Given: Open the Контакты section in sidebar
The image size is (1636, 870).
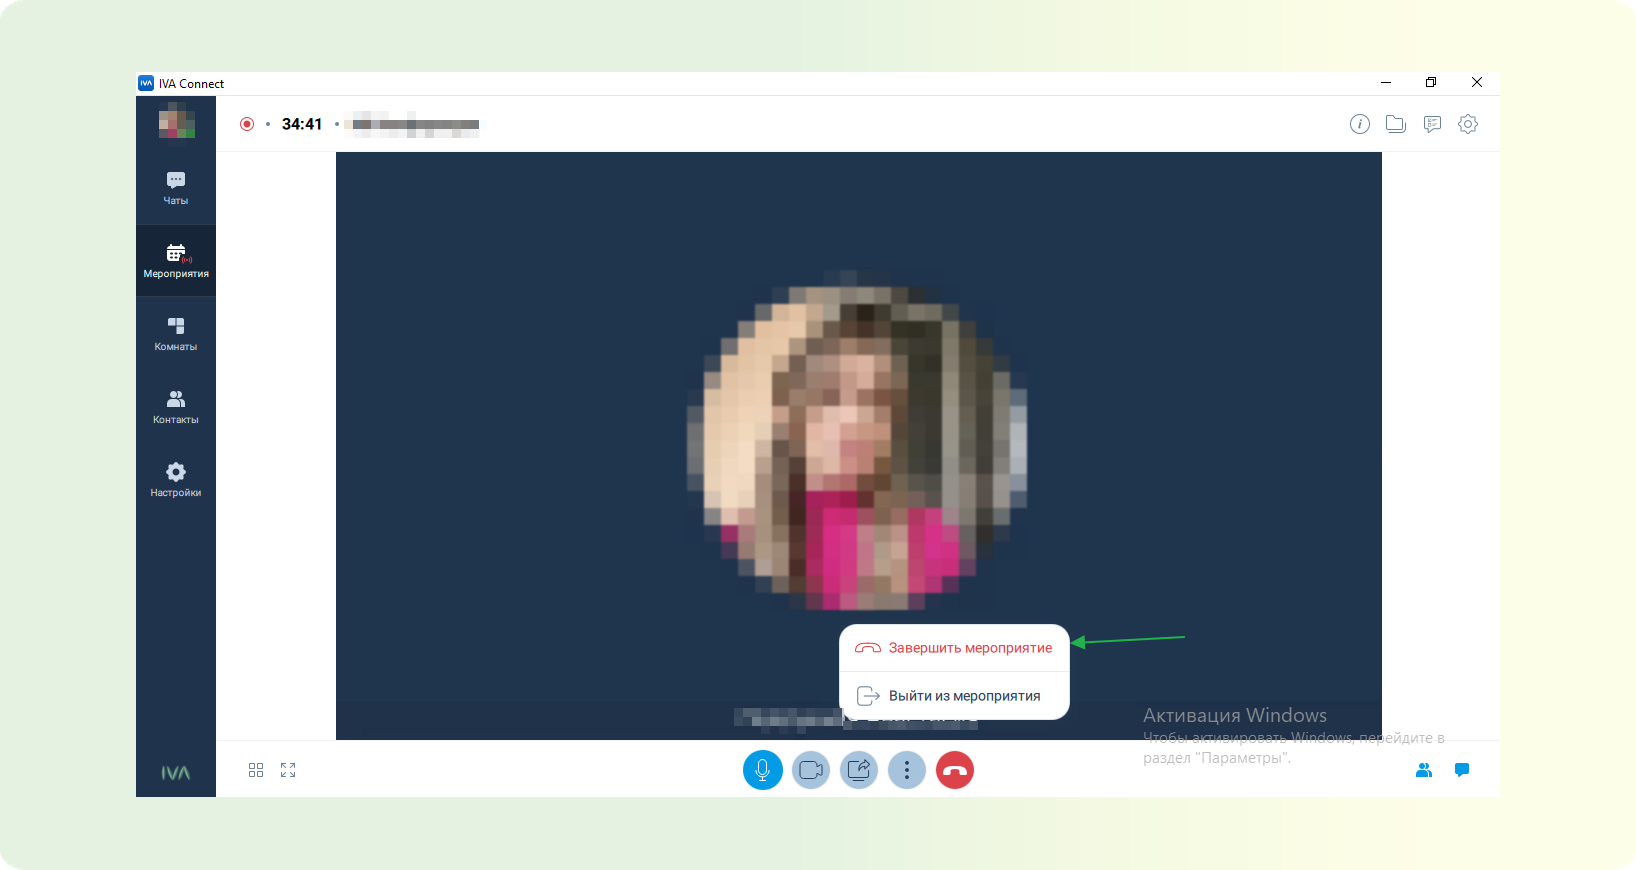Looking at the screenshot, I should (x=176, y=407).
